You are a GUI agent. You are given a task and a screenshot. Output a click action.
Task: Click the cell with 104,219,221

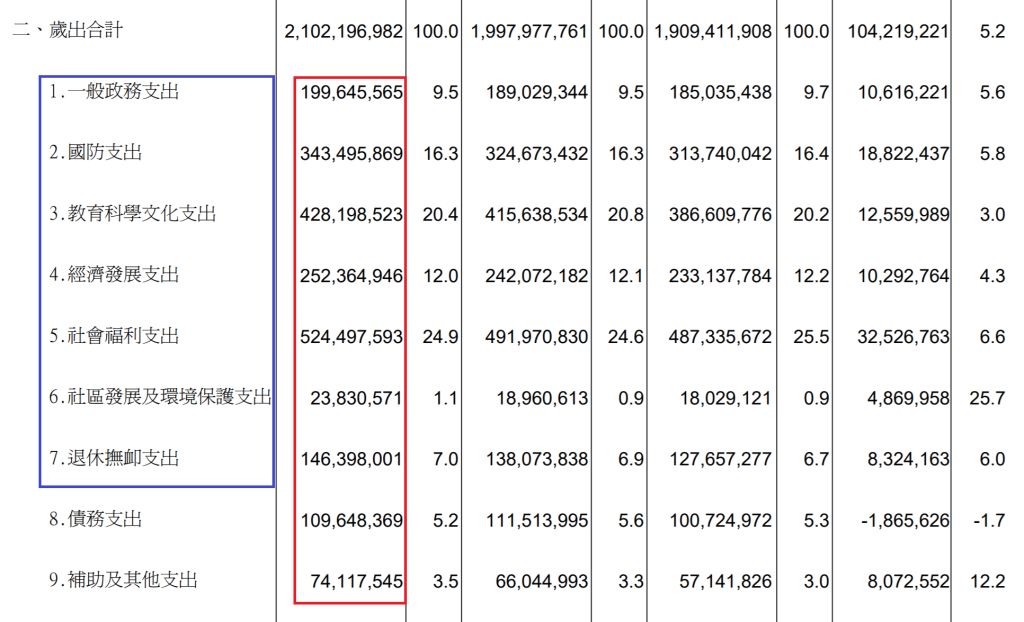pos(898,32)
